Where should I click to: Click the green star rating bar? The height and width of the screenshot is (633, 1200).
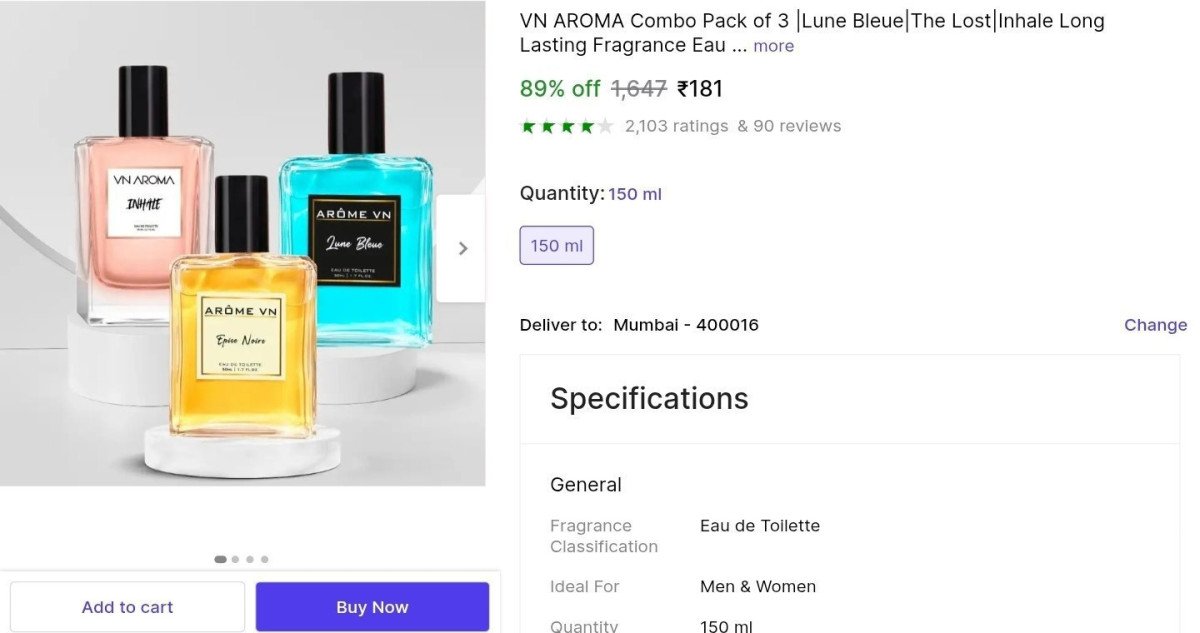pos(565,125)
